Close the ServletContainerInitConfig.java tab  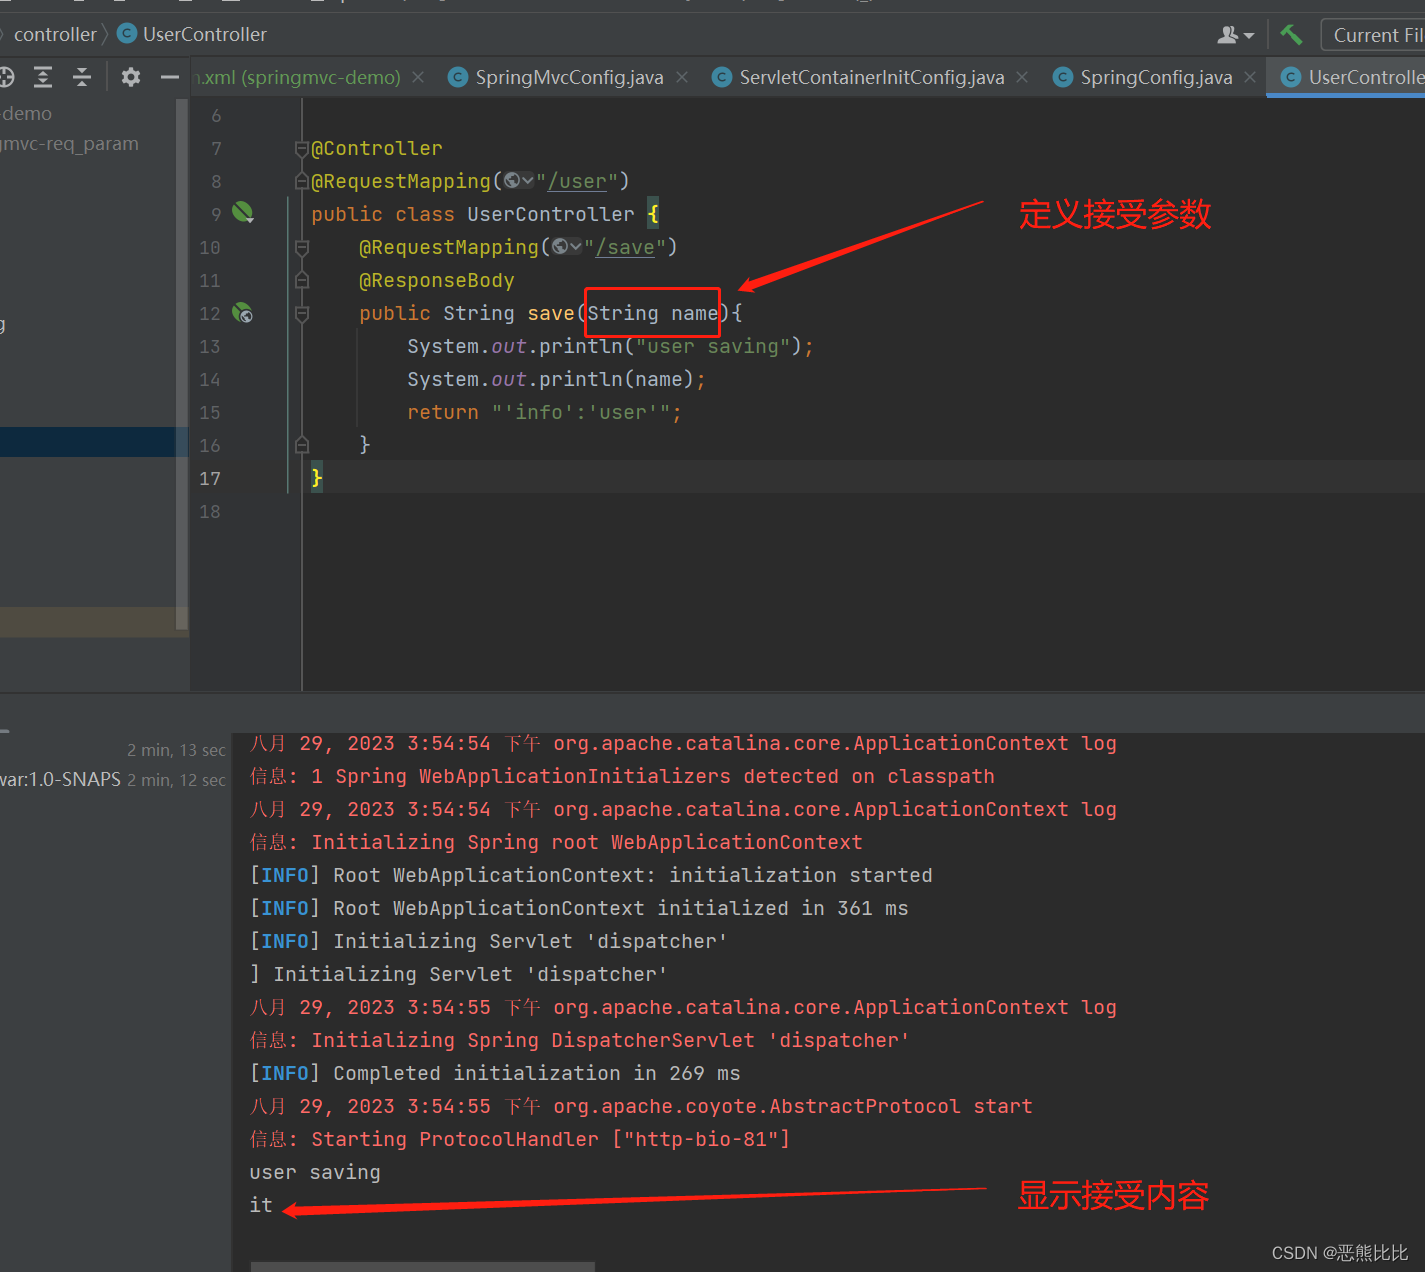pyautogui.click(x=1022, y=77)
